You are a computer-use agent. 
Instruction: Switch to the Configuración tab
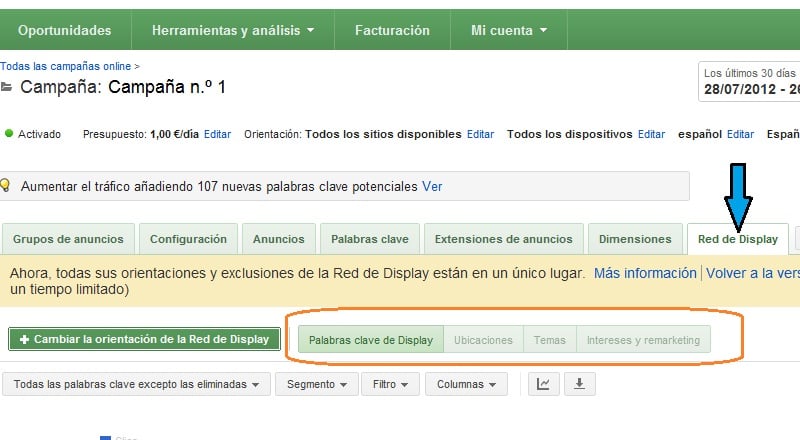[x=188, y=239]
